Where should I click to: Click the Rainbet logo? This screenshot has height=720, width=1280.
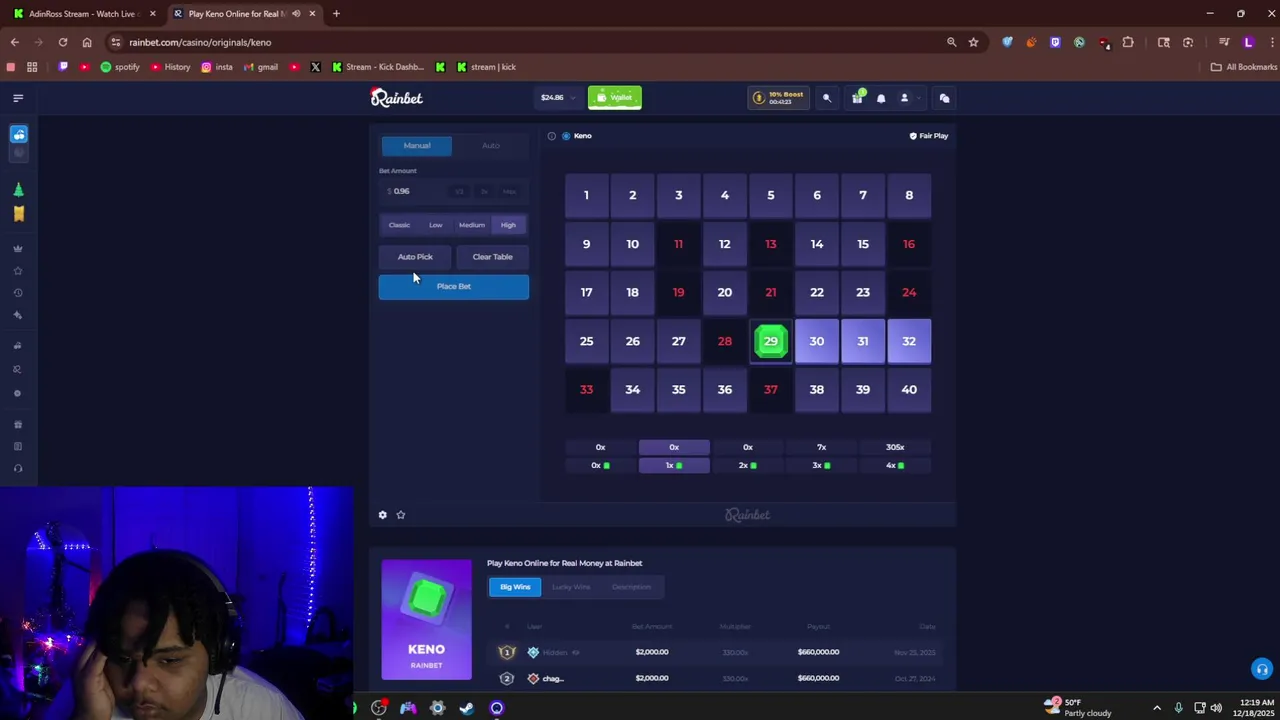[397, 97]
